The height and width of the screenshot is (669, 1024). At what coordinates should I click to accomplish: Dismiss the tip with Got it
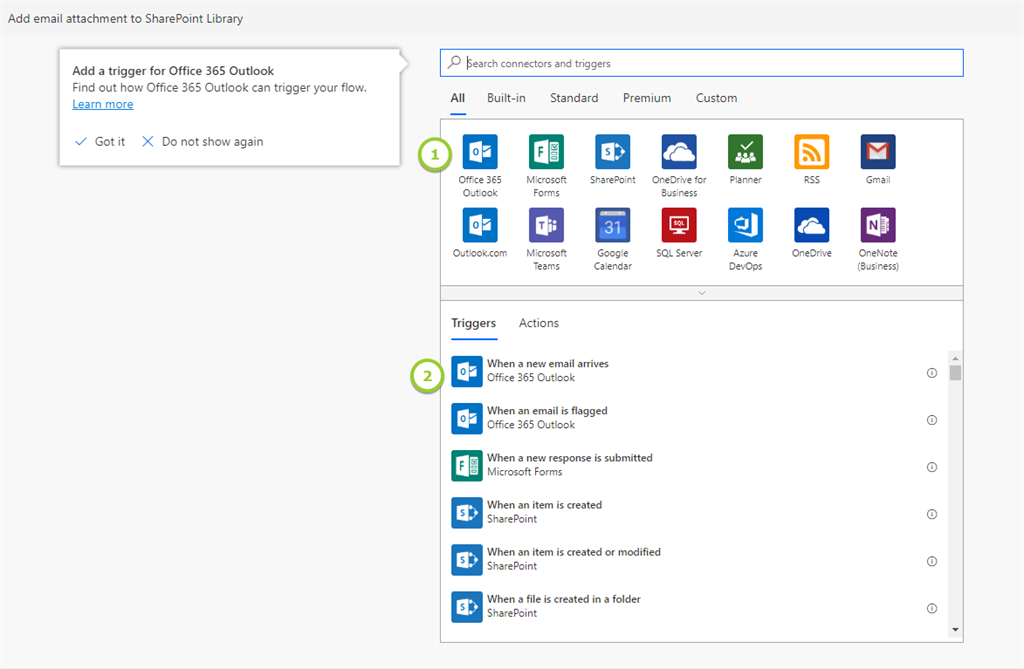pyautogui.click(x=100, y=142)
